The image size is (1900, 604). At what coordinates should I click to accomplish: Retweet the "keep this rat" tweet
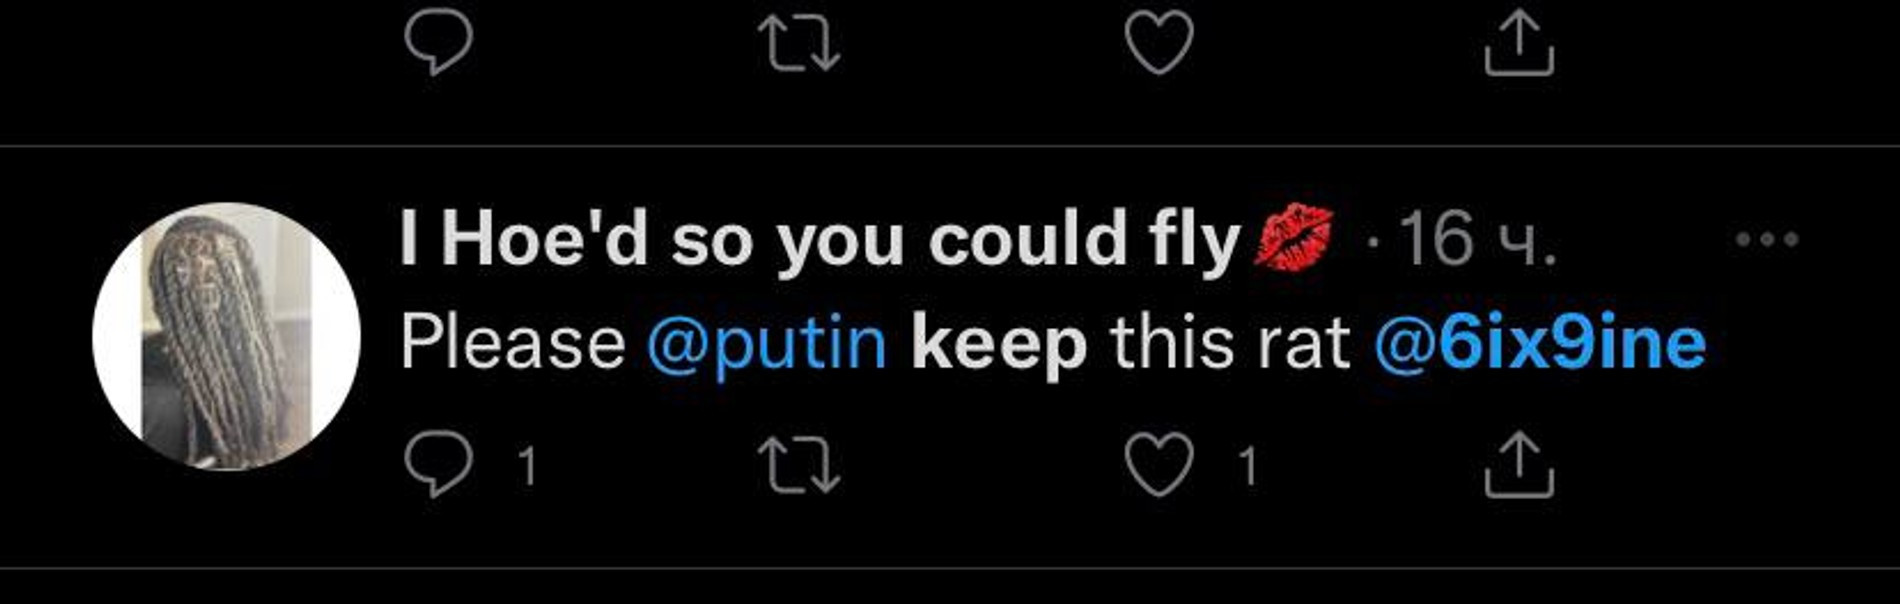click(798, 465)
